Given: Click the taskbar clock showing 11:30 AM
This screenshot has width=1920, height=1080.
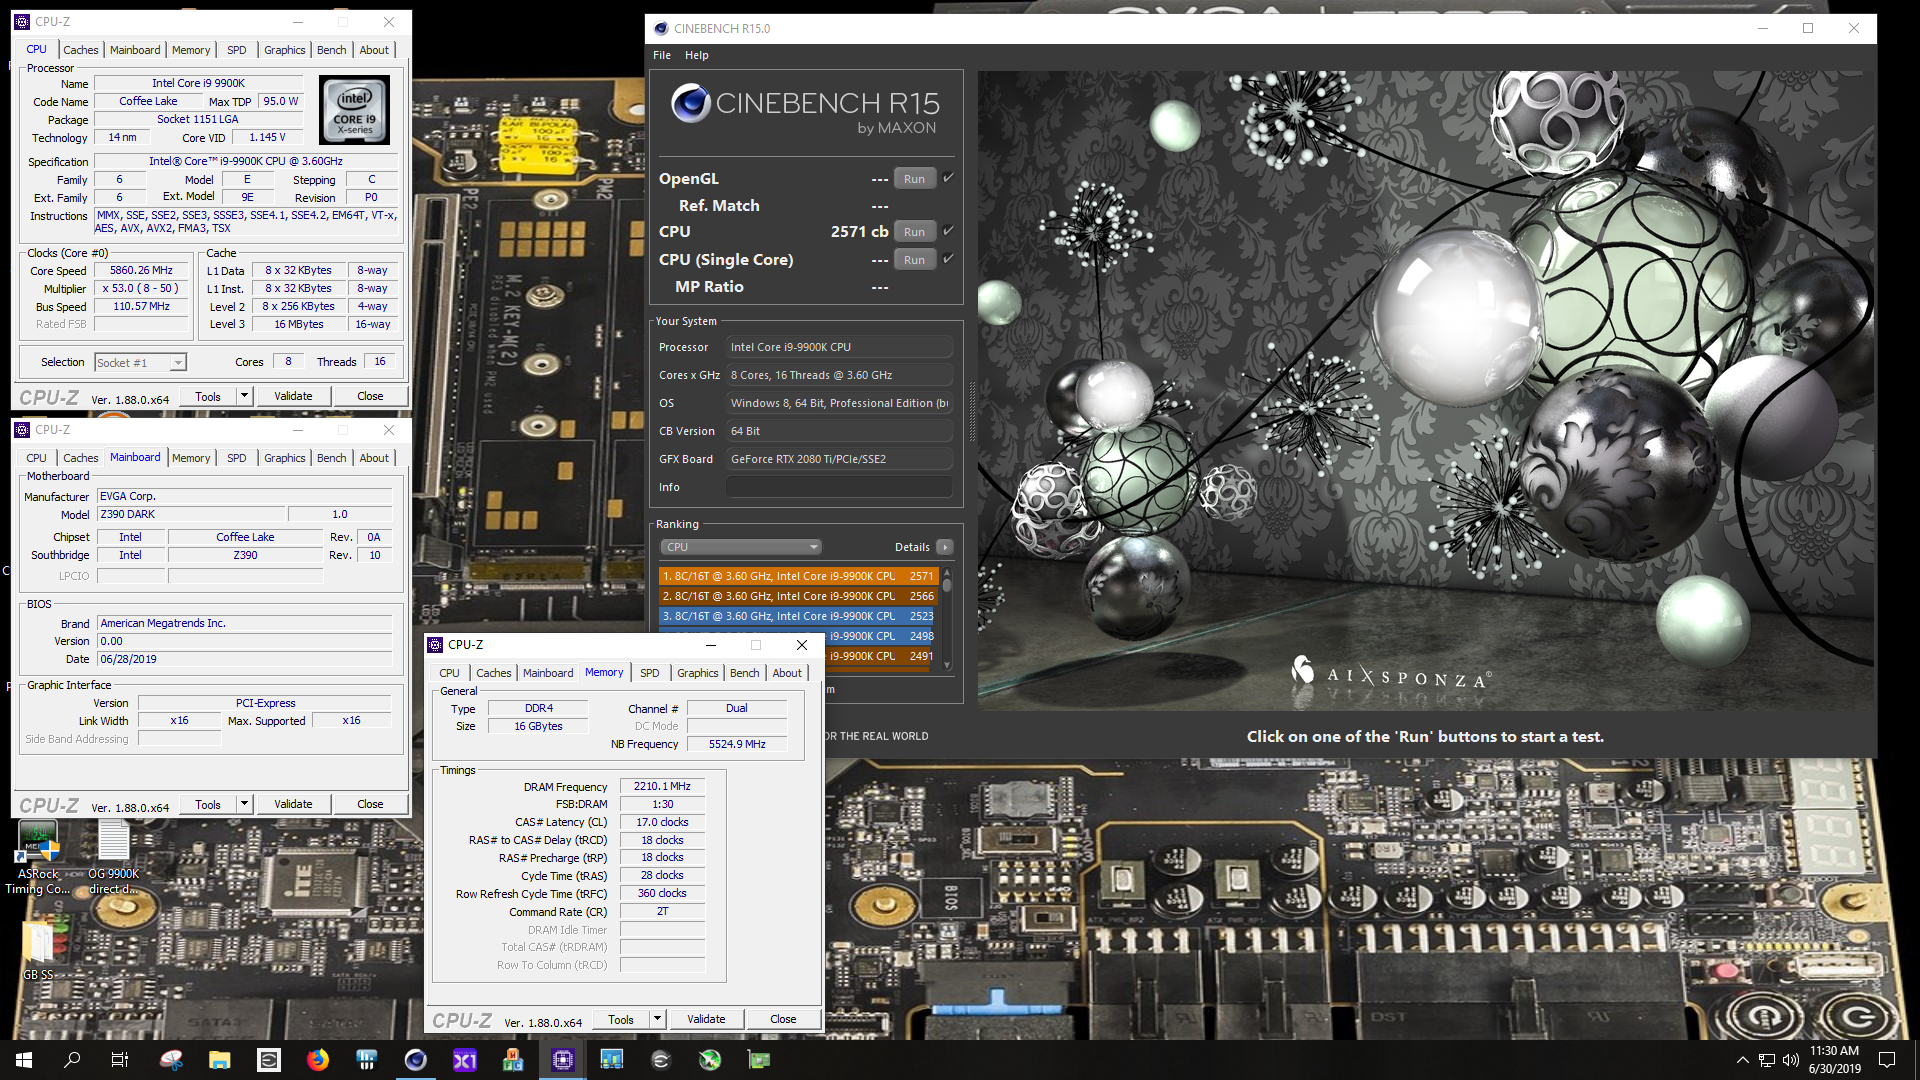Looking at the screenshot, I should tap(1834, 1060).
